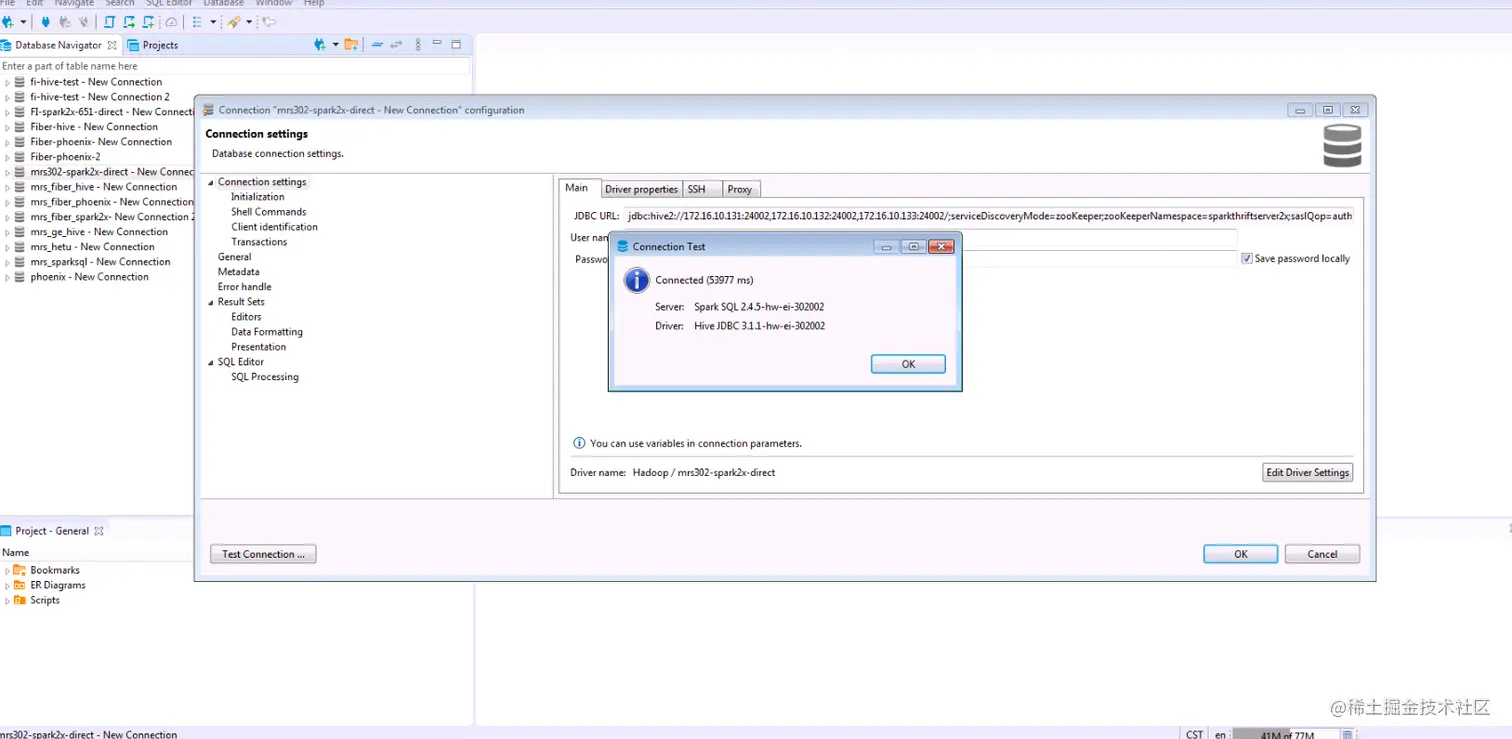Open the Navigator view menu dots icon
This screenshot has width=1512, height=739.
click(418, 45)
